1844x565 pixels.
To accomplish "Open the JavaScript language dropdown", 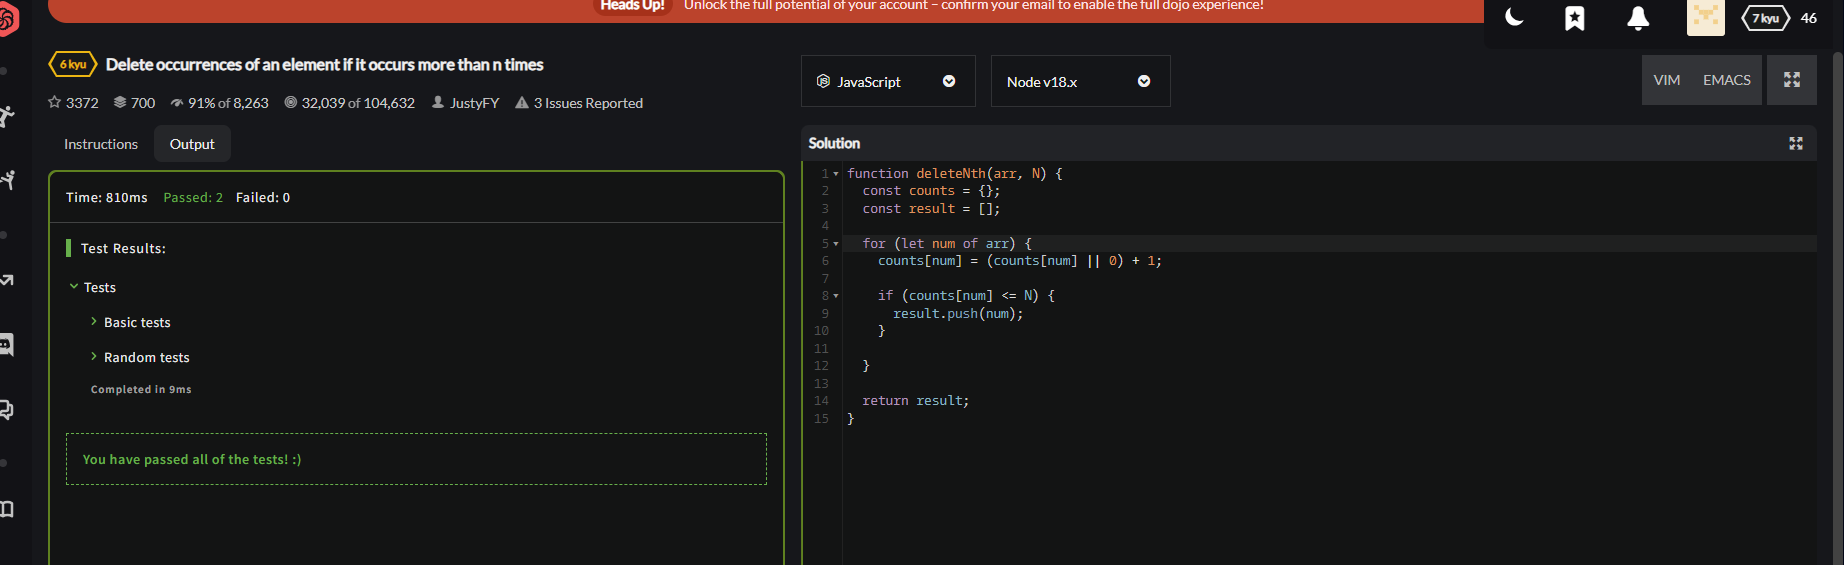I will pos(887,82).
